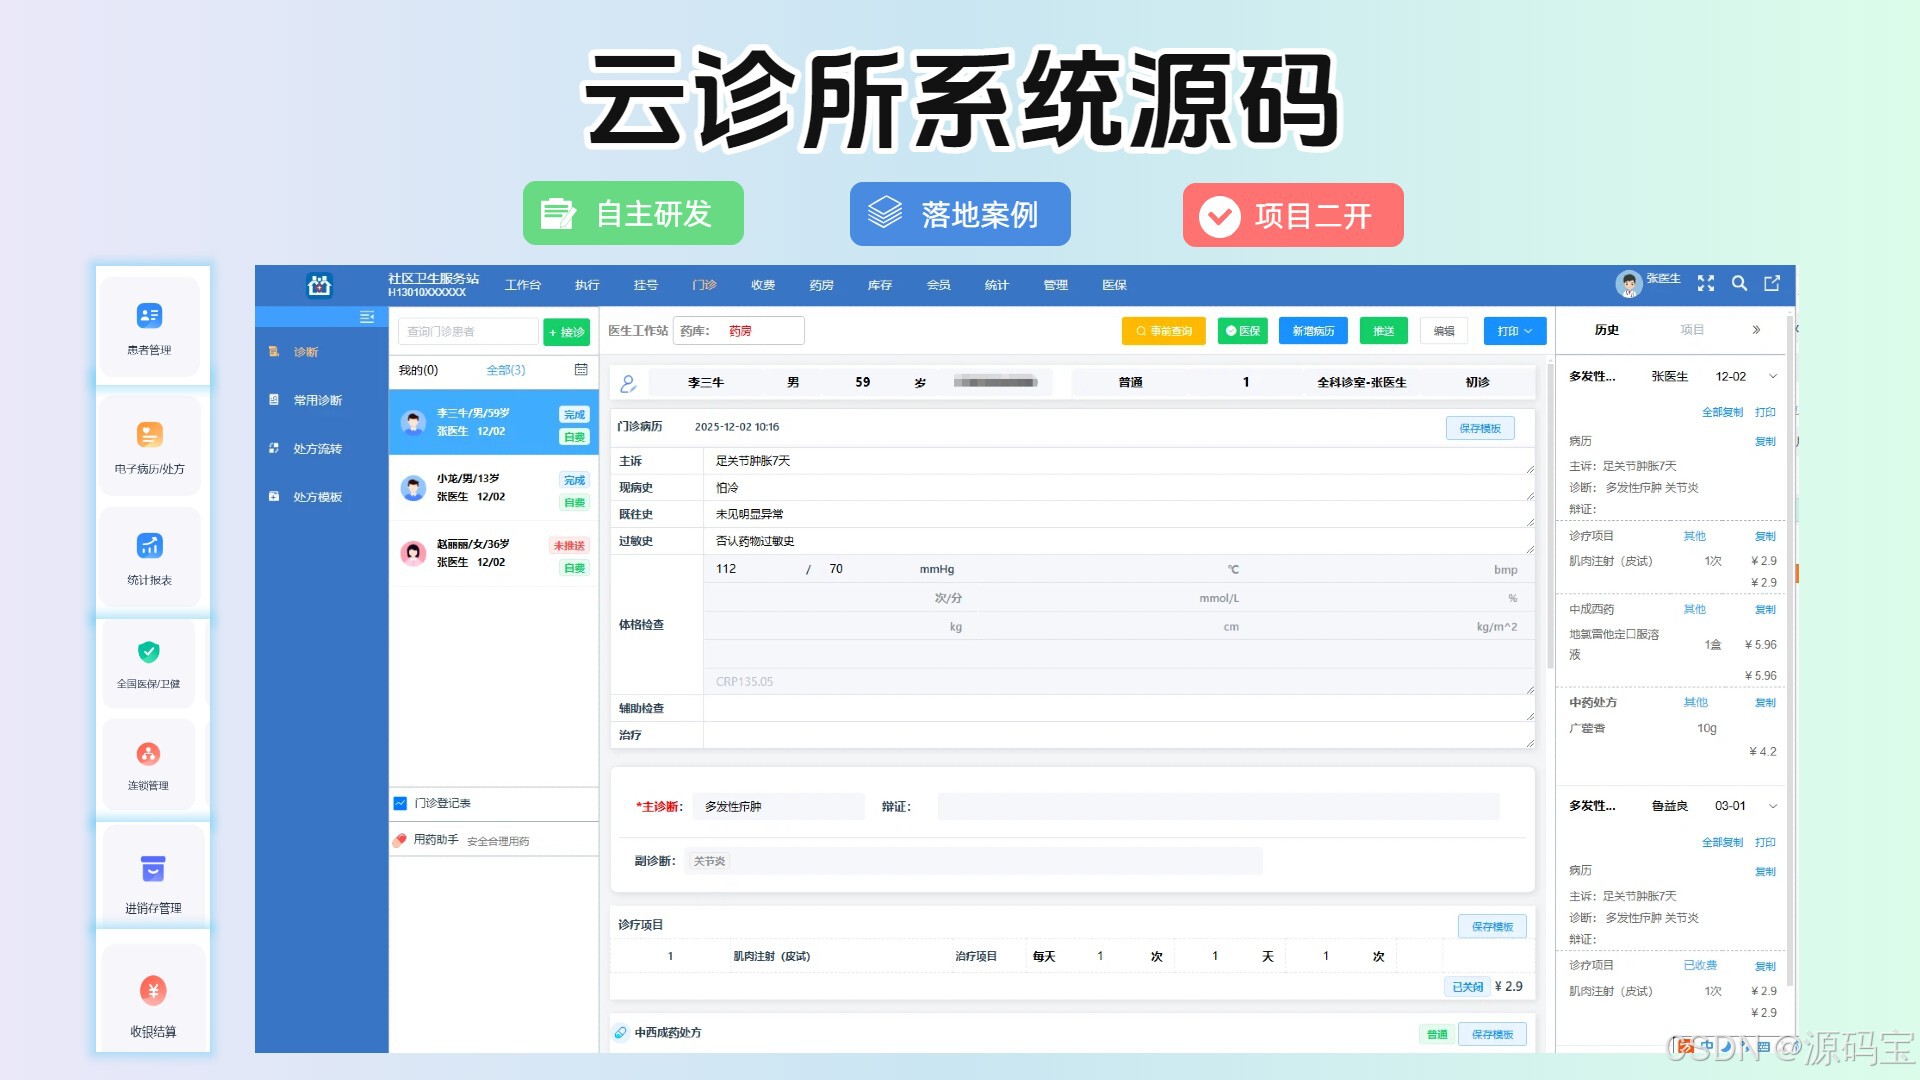Click the 新增病历 button
The image size is (1920, 1080).
(x=1312, y=331)
